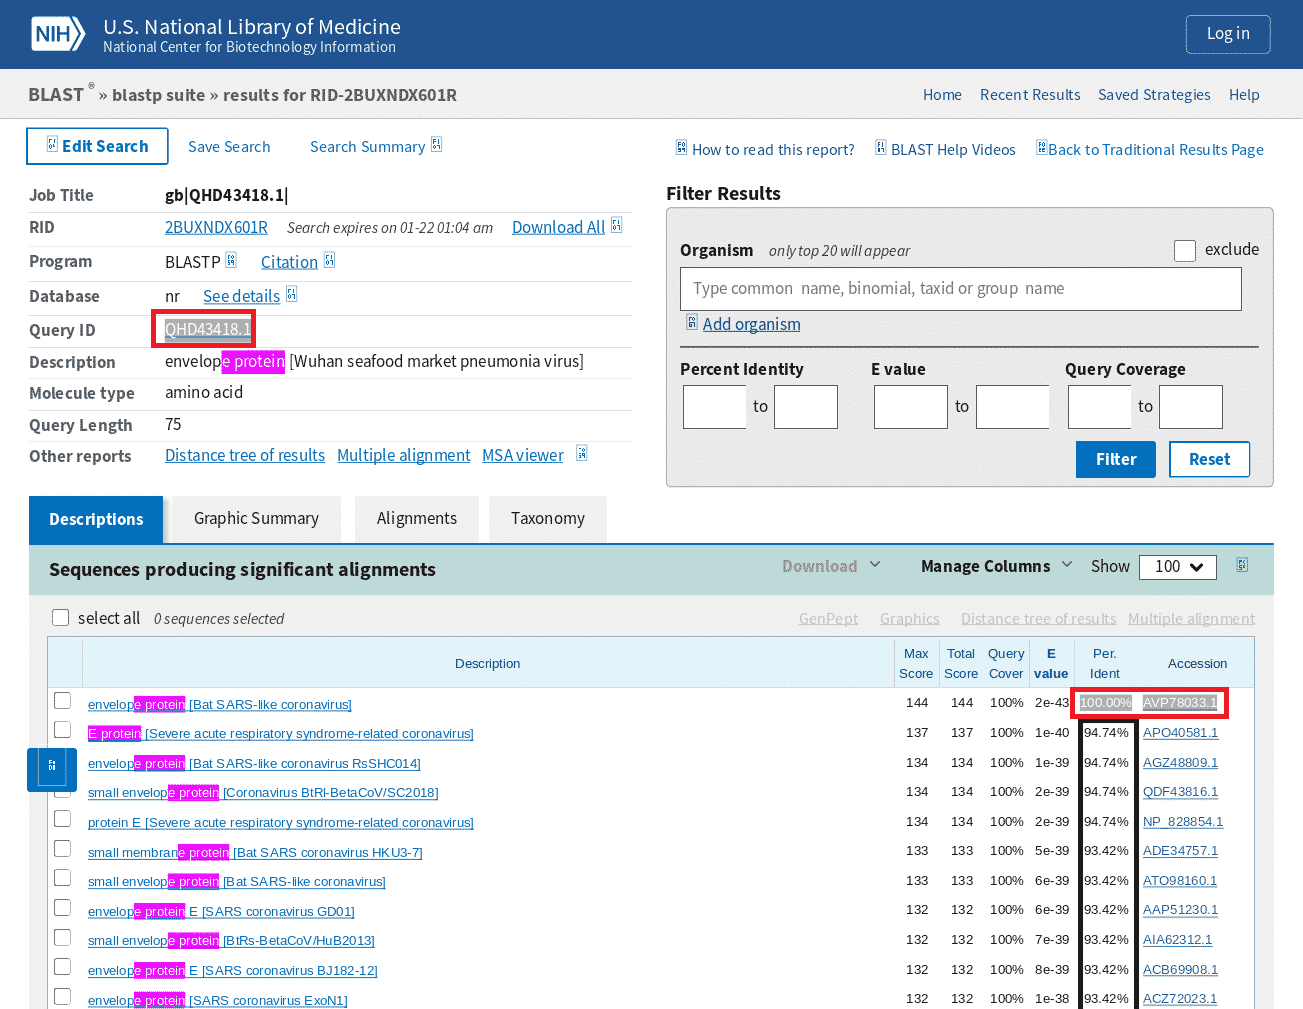This screenshot has height=1009, width=1303.
Task: Switch to the Graphic Summary tab
Action: pyautogui.click(x=256, y=519)
